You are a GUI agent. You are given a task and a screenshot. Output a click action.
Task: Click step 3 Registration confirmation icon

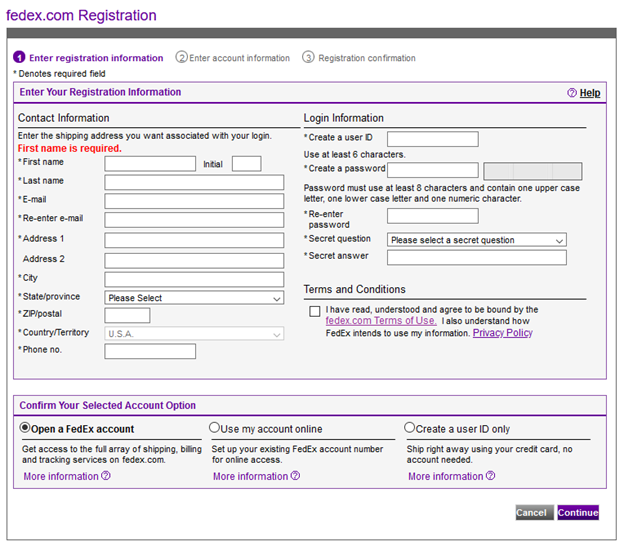click(308, 58)
